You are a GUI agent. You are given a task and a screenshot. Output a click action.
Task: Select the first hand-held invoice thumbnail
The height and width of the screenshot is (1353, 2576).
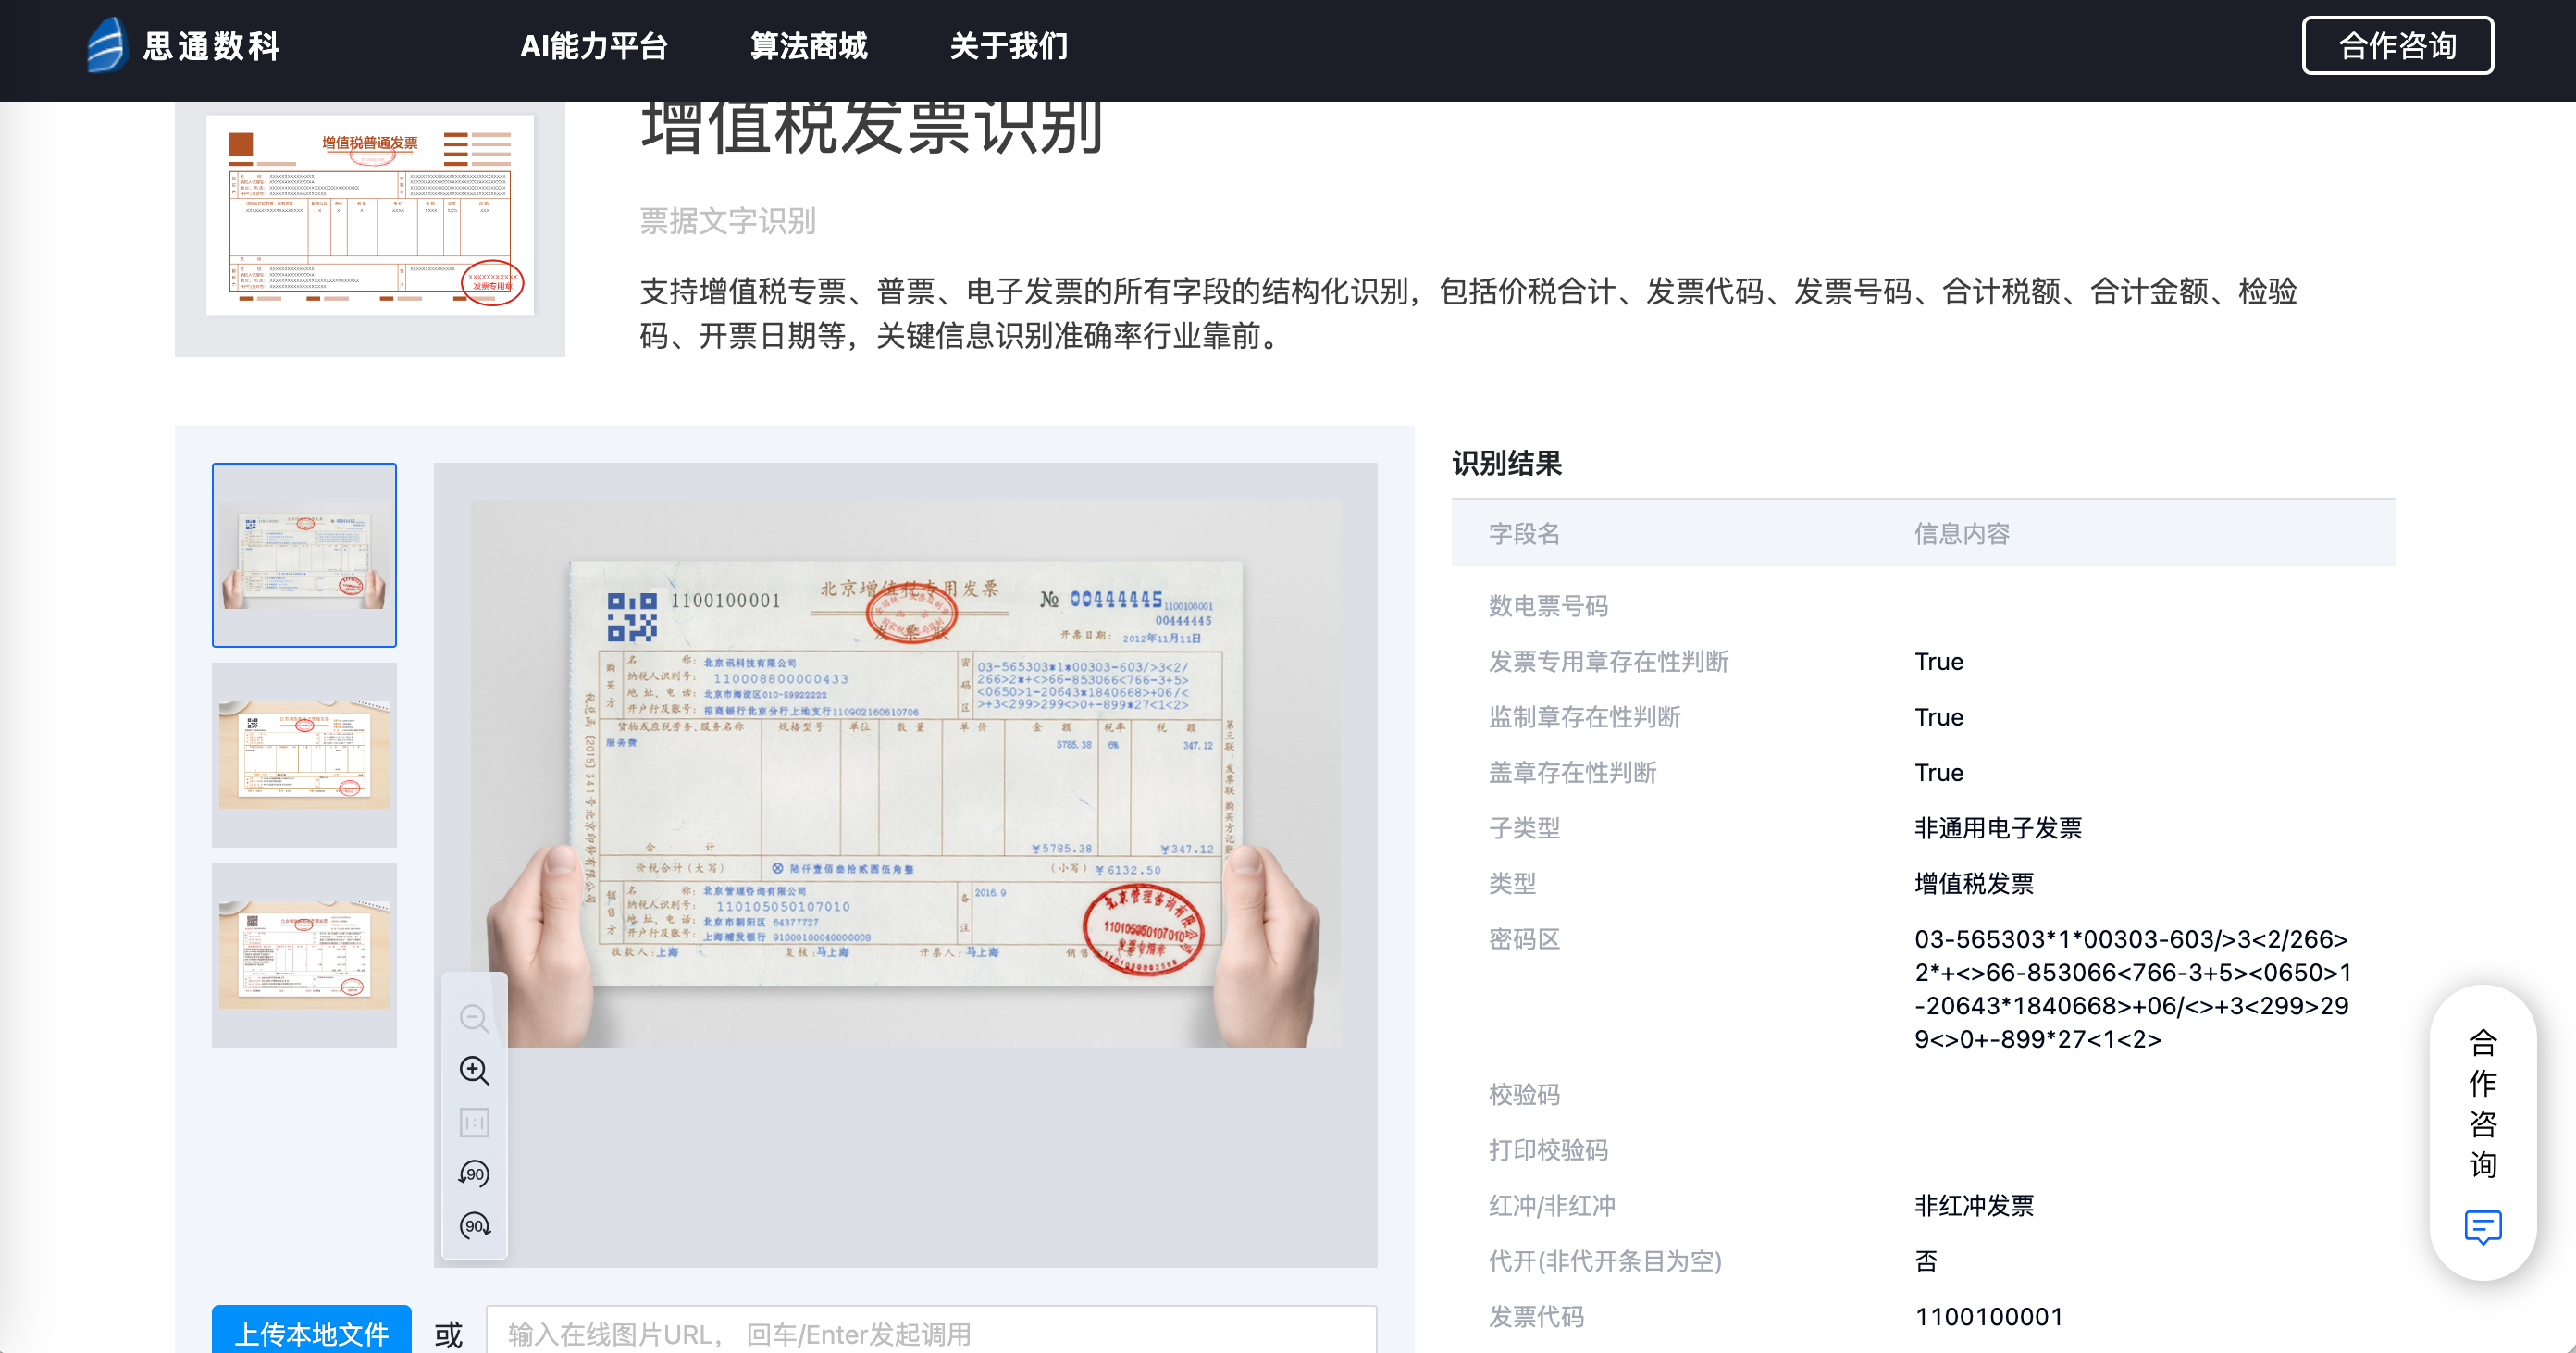[x=304, y=555]
